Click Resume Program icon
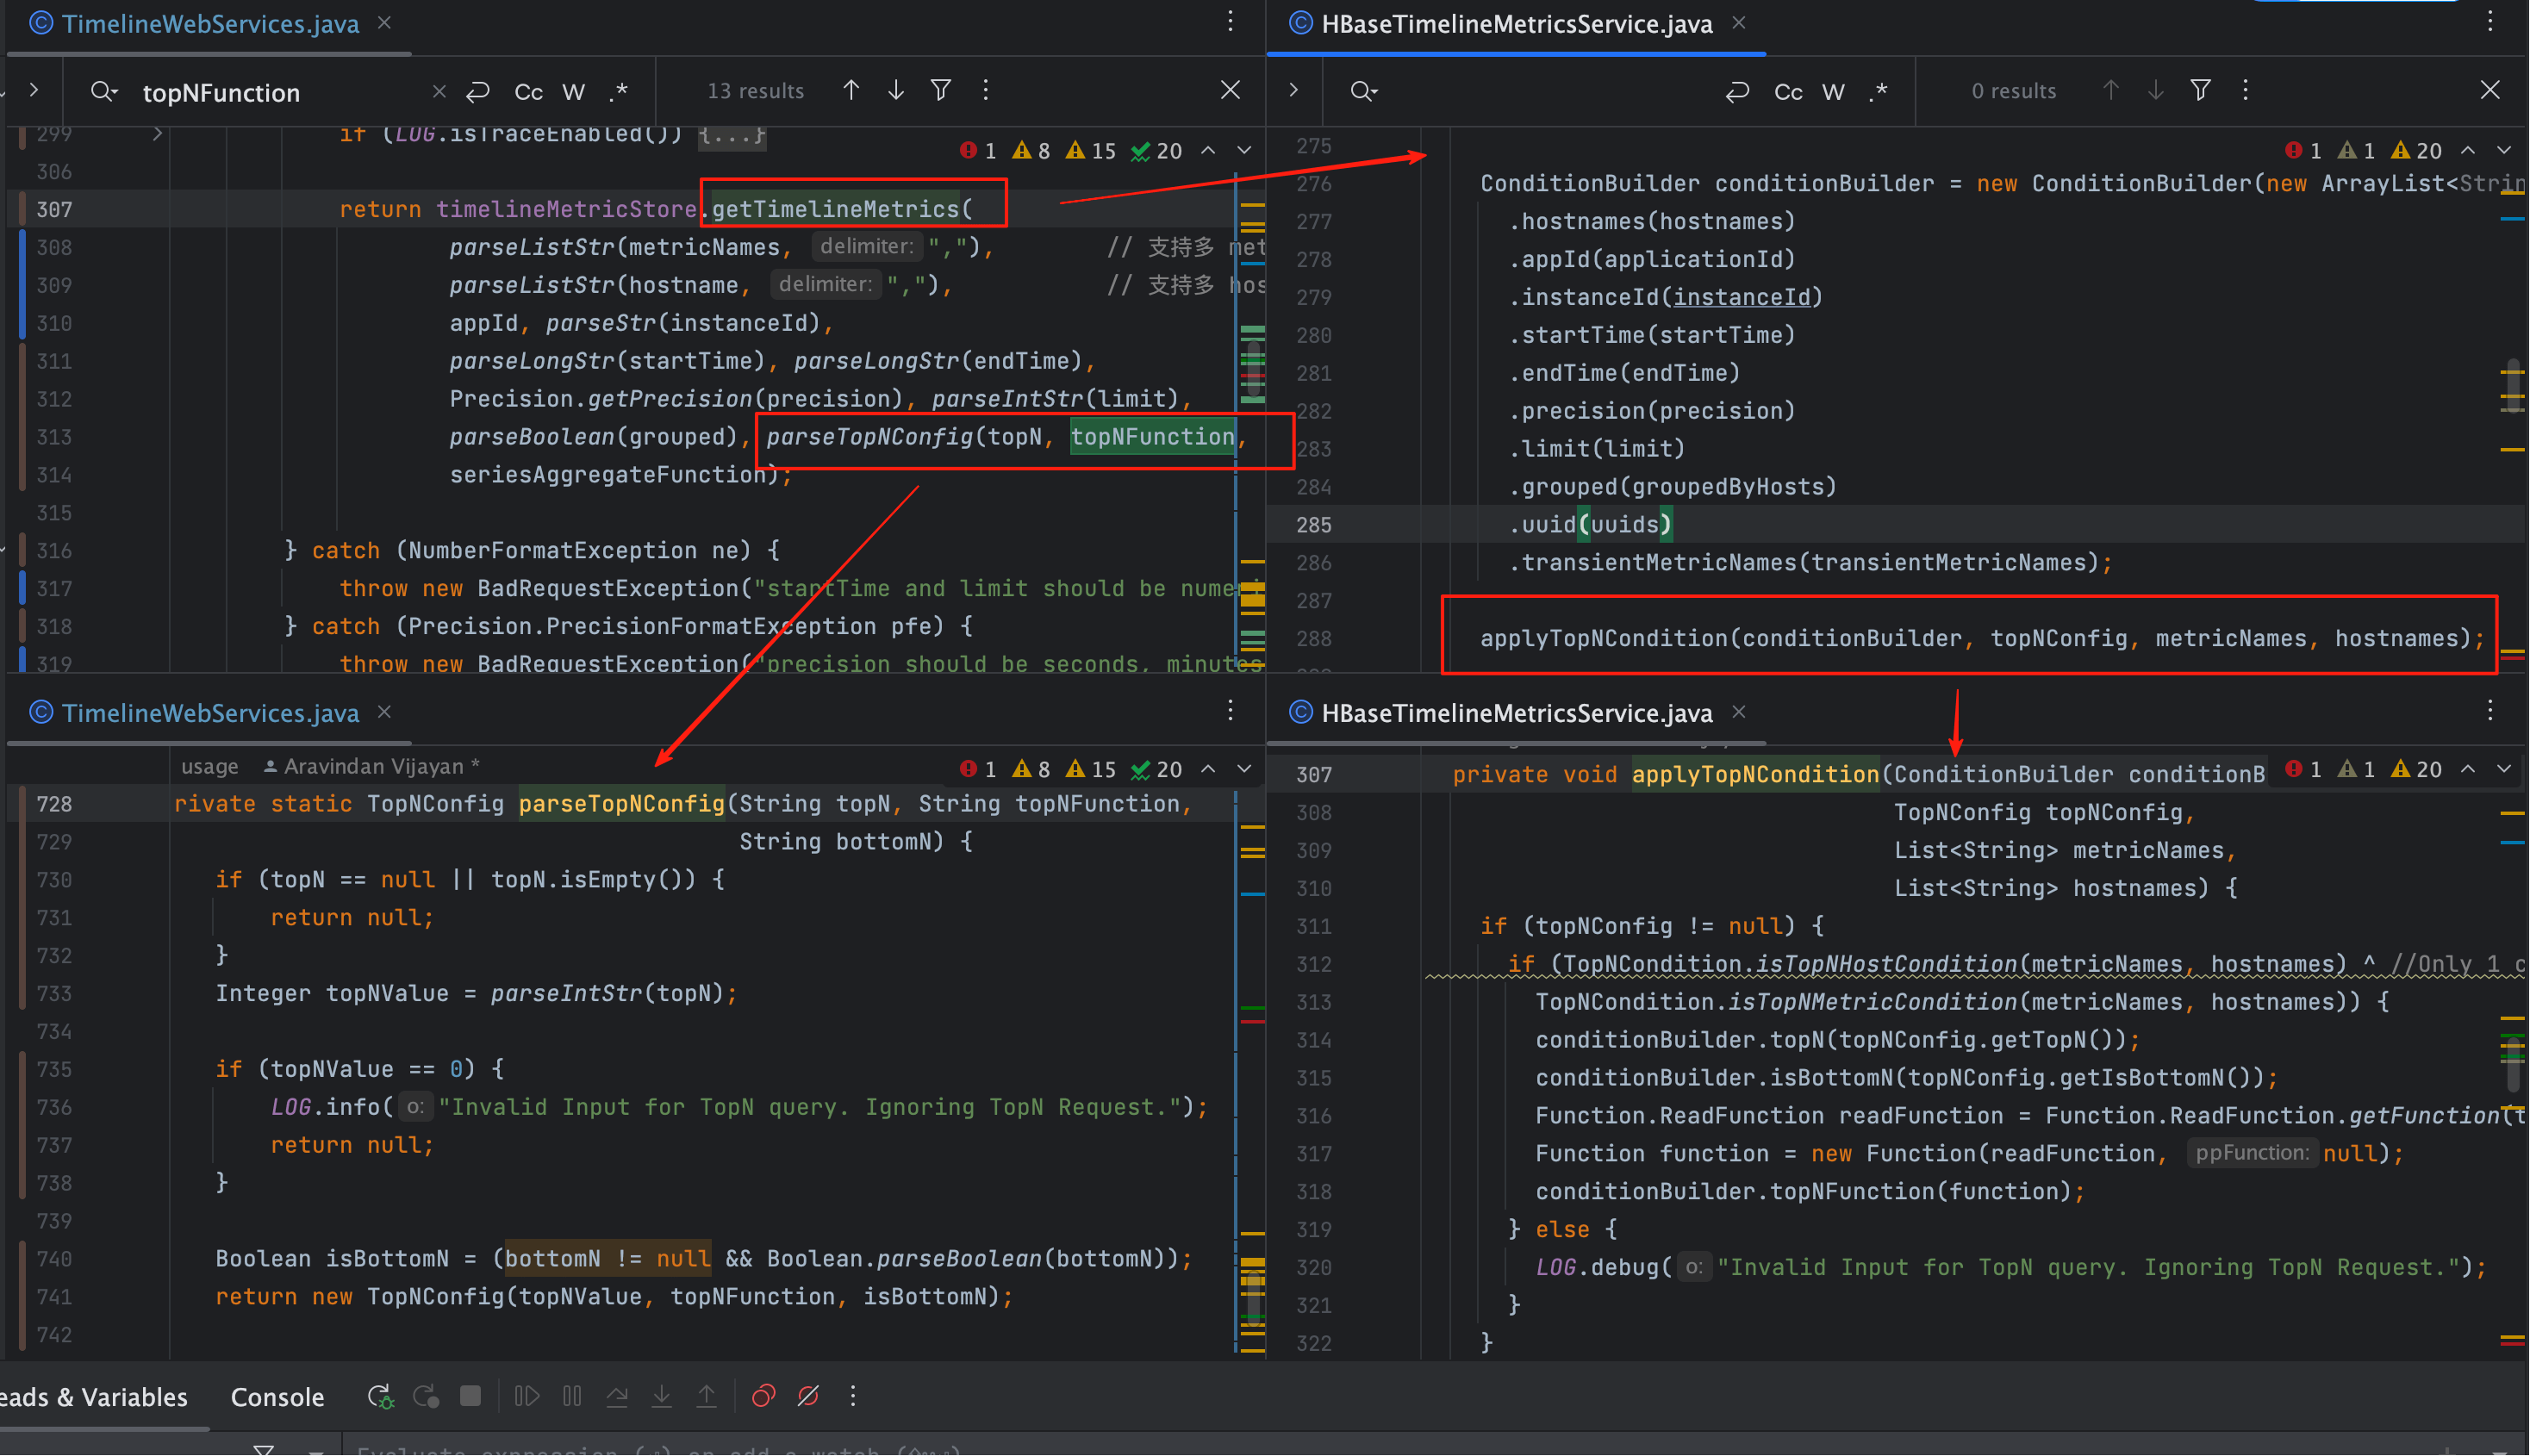The width and height of the screenshot is (2530, 1456). 527,1396
